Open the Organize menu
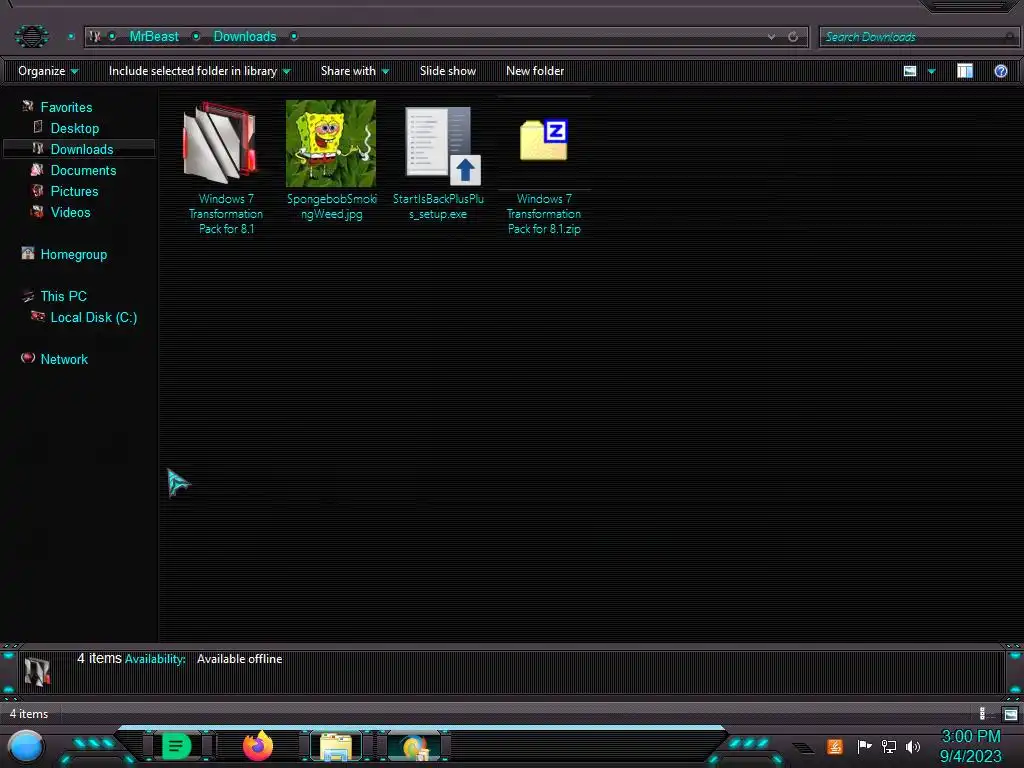 click(x=48, y=71)
